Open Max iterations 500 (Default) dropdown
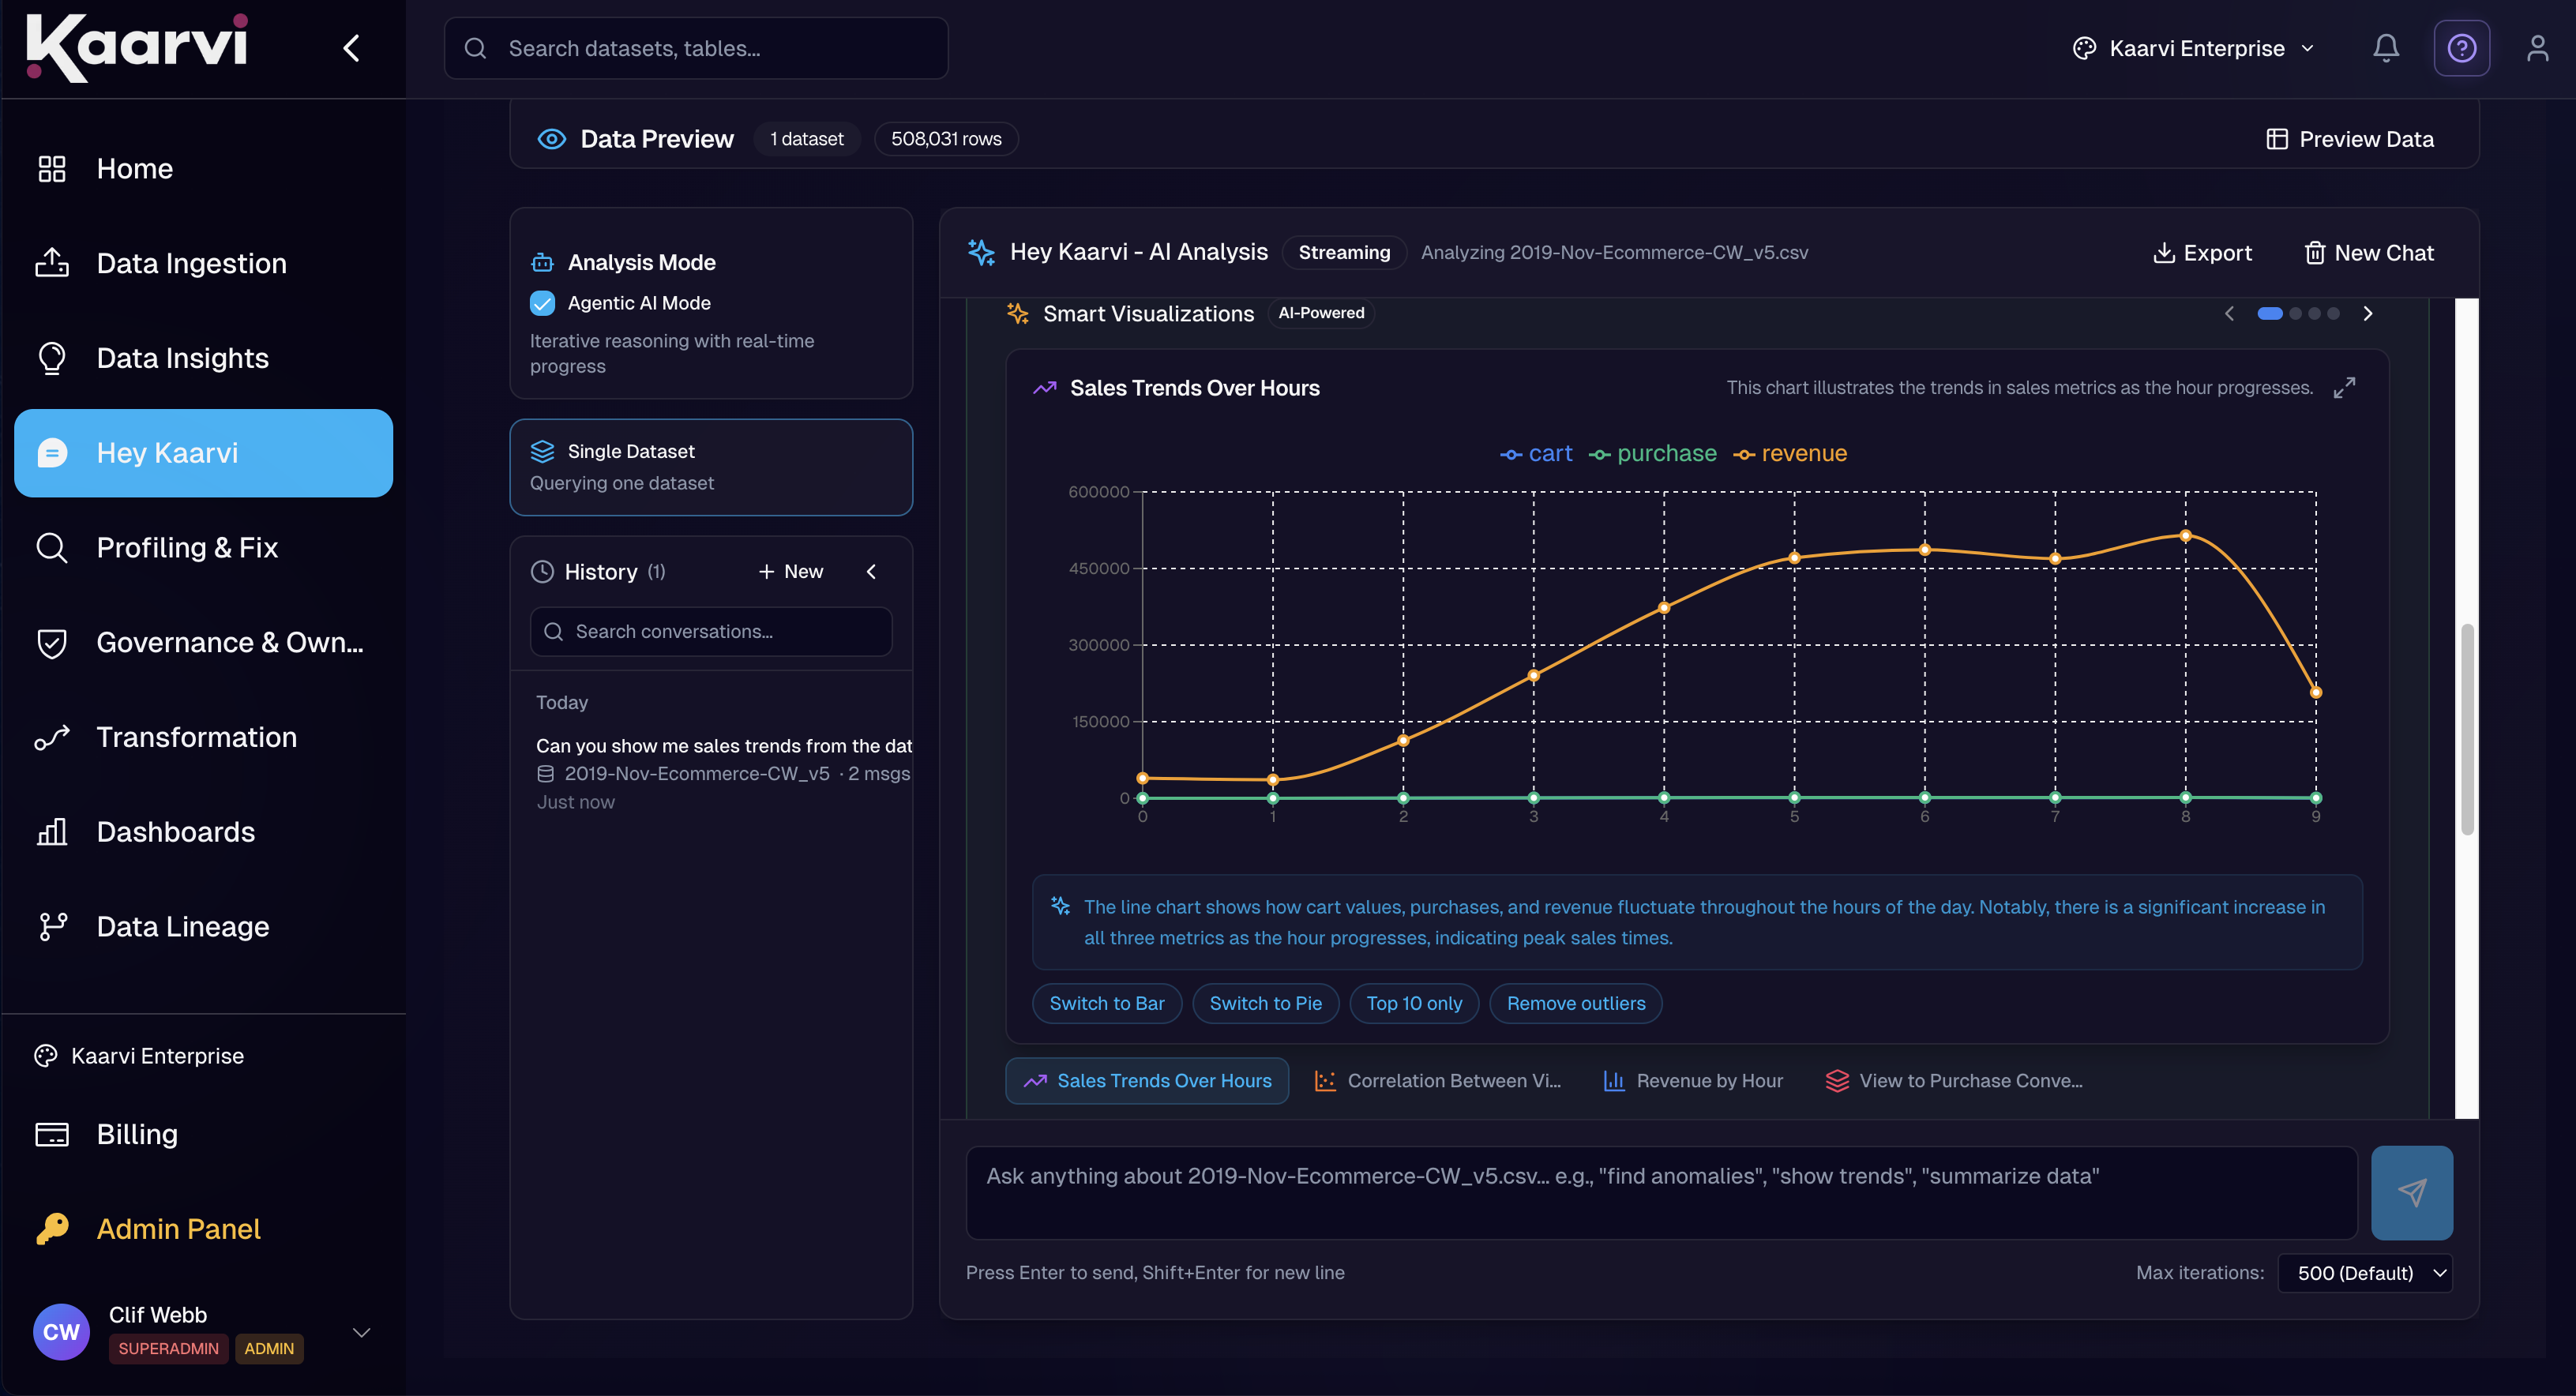The width and height of the screenshot is (2576, 1396). [2365, 1273]
